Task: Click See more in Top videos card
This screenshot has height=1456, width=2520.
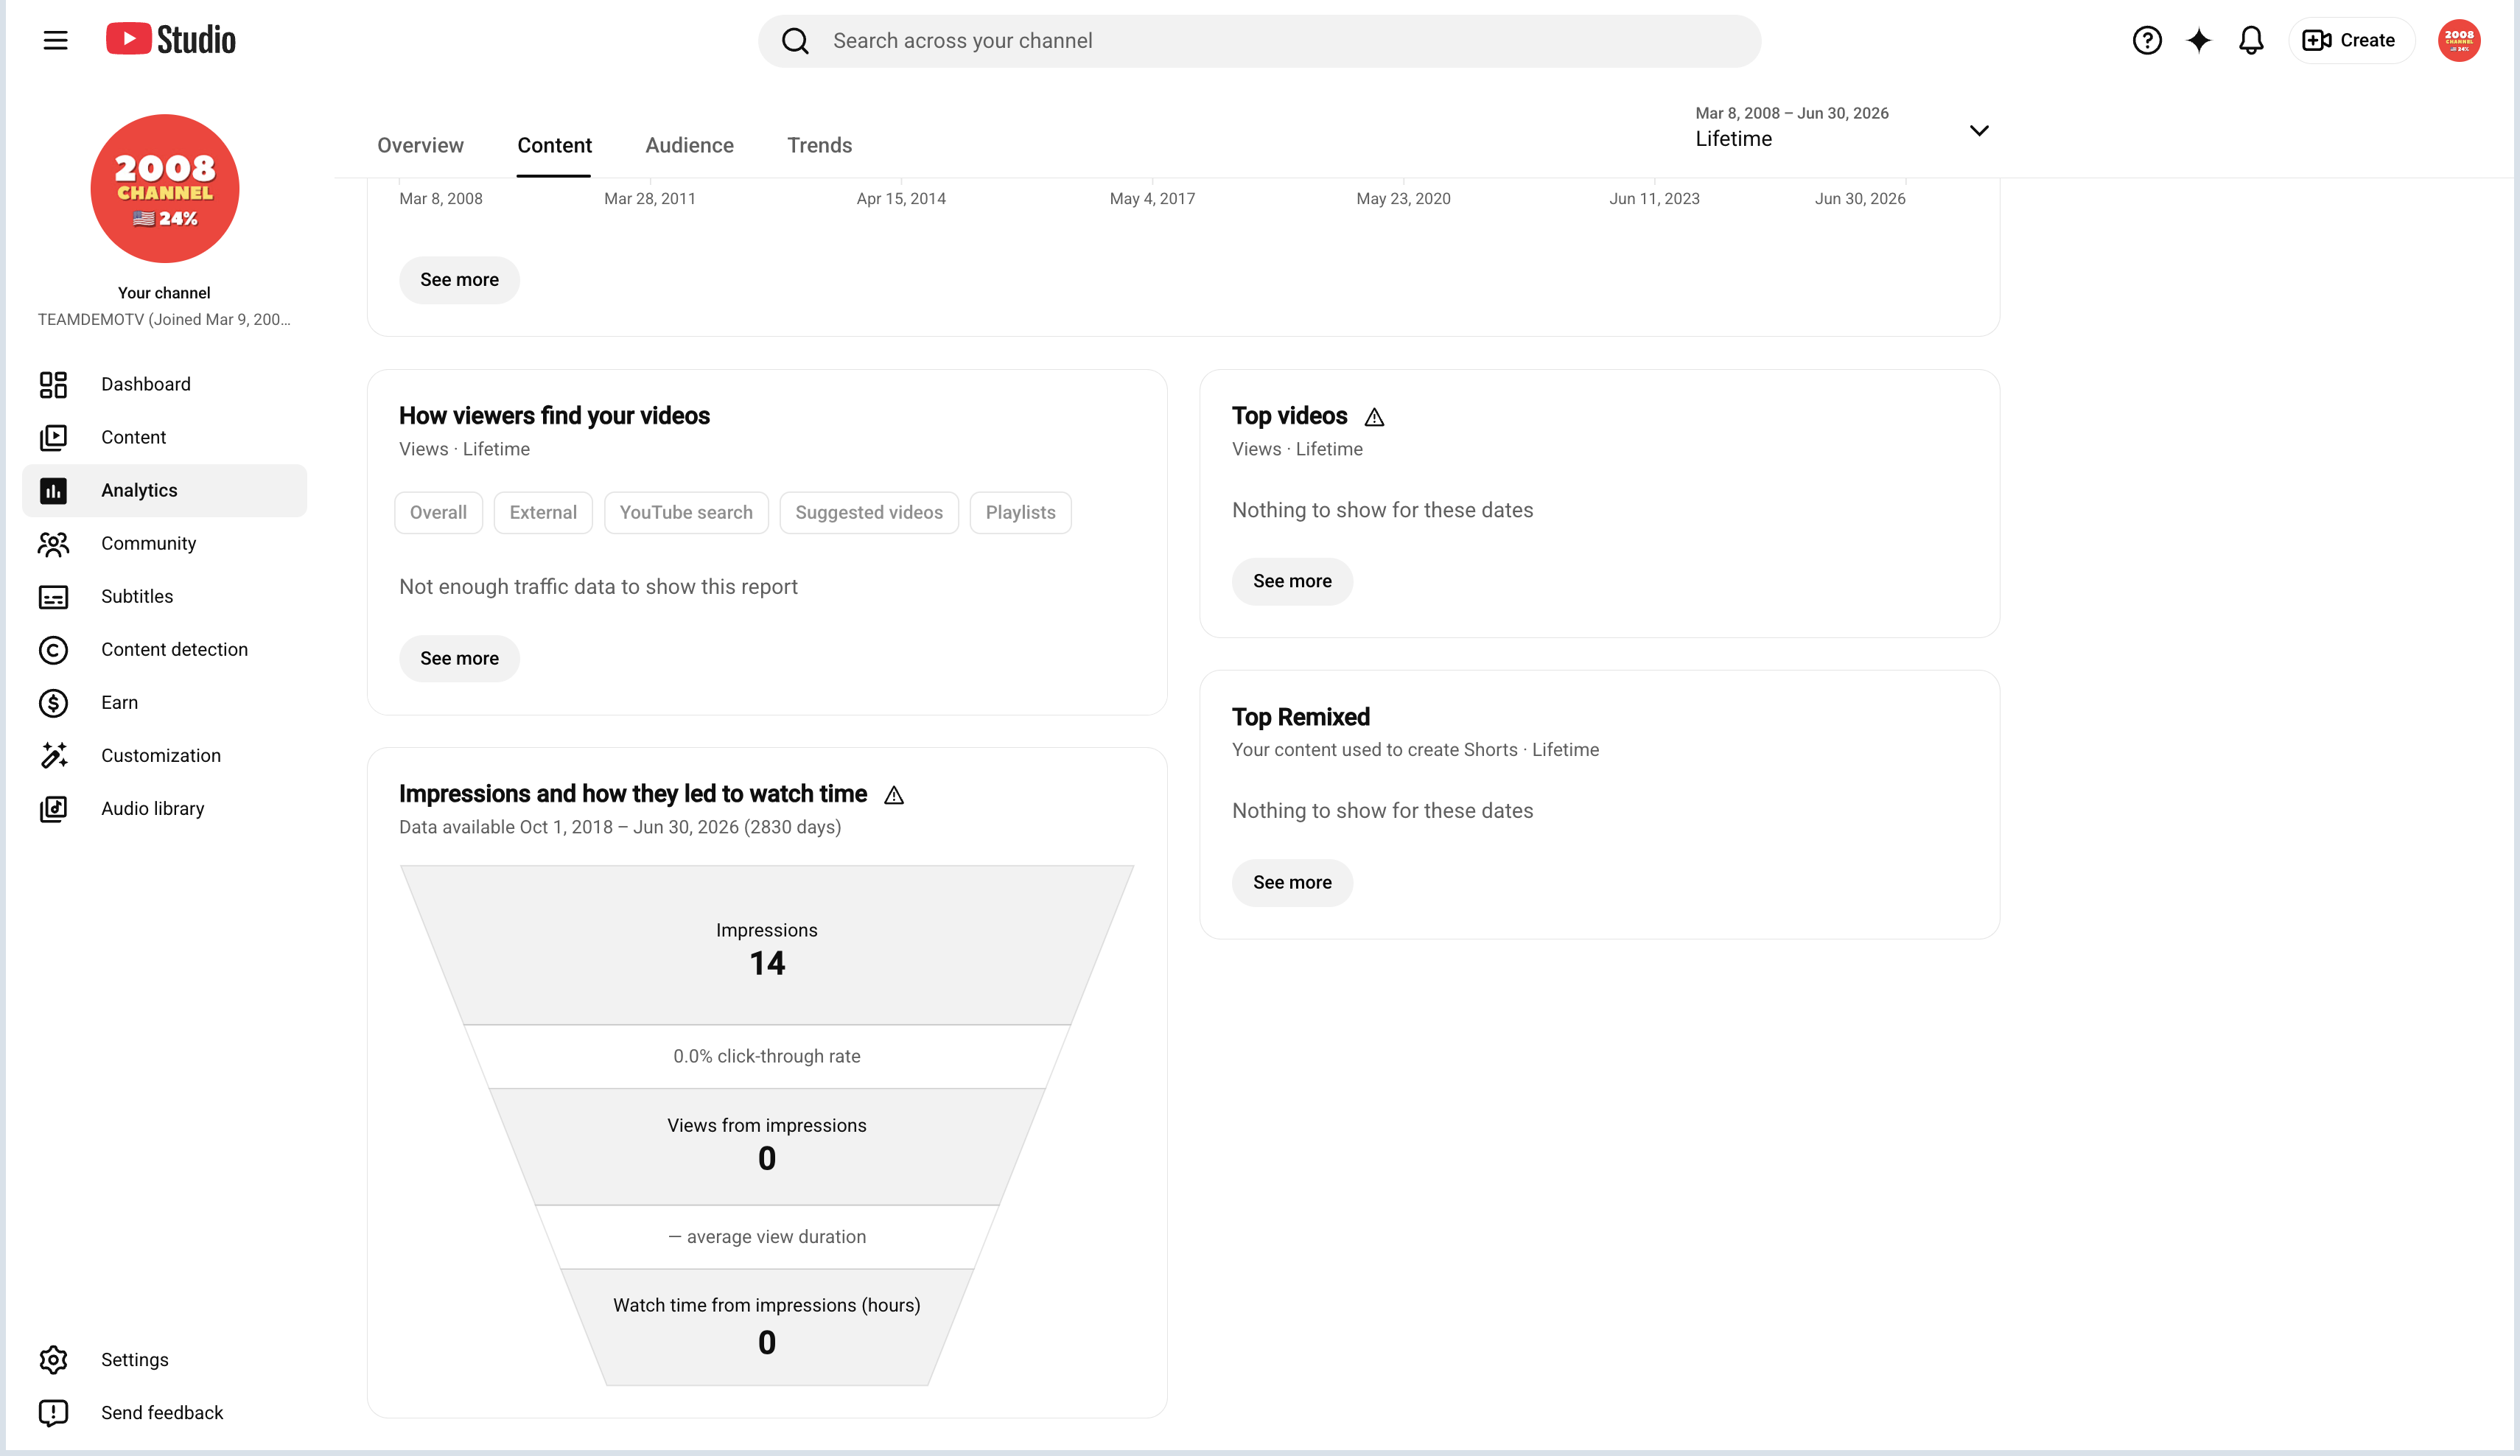Action: click(1292, 581)
